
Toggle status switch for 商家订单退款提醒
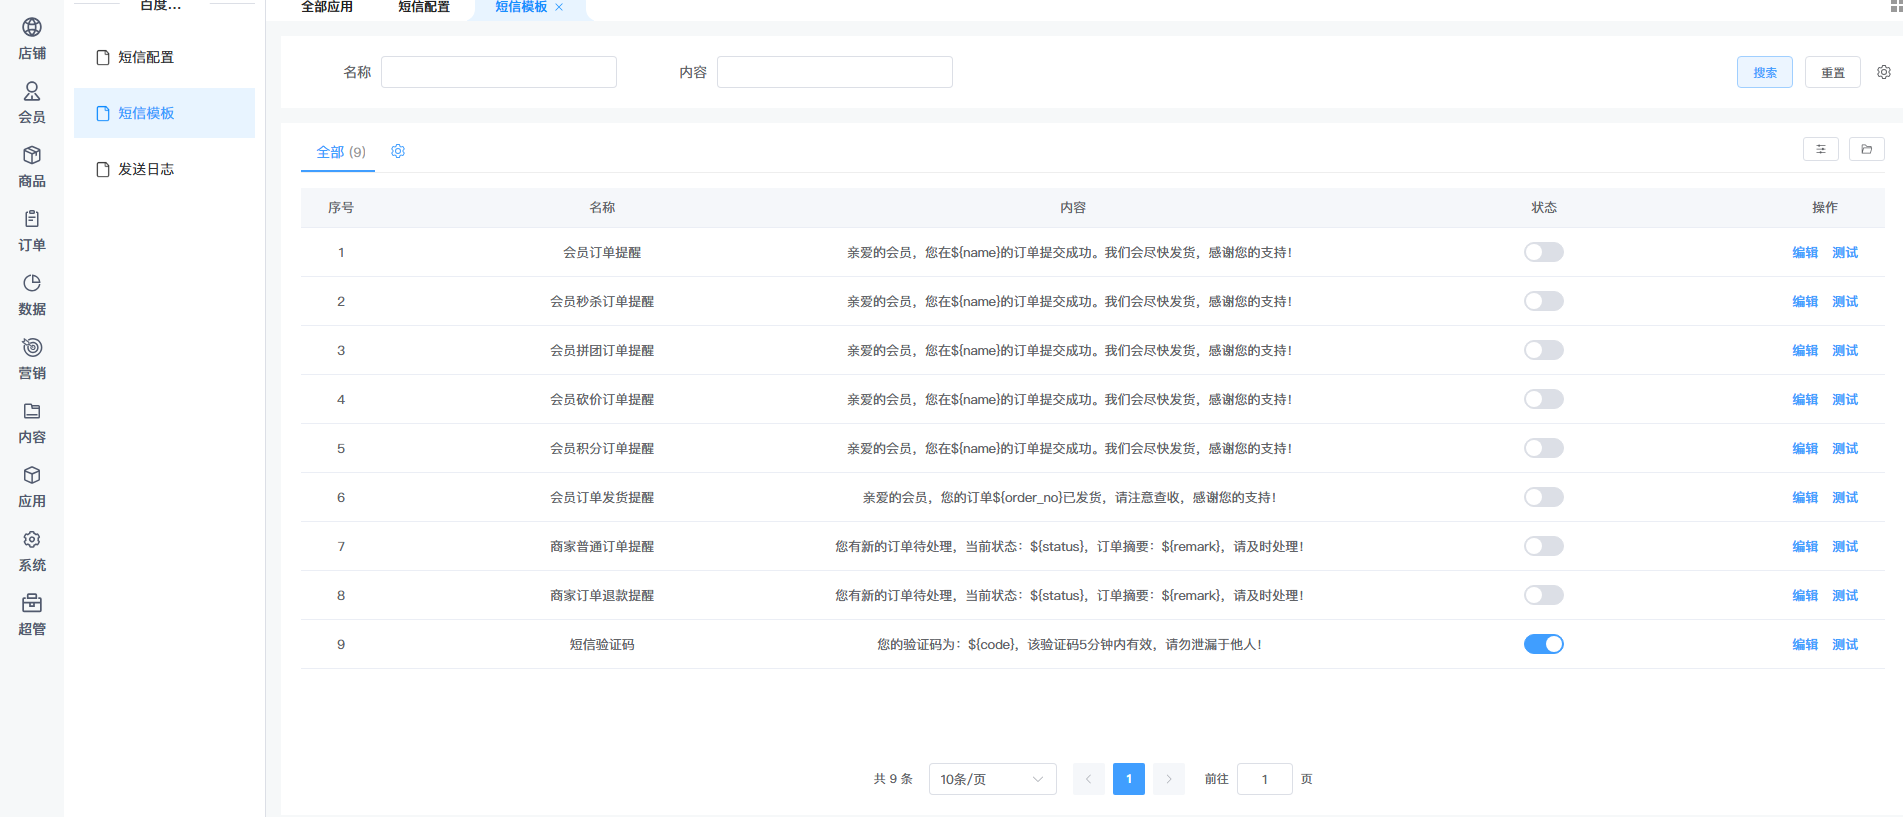pos(1544,595)
